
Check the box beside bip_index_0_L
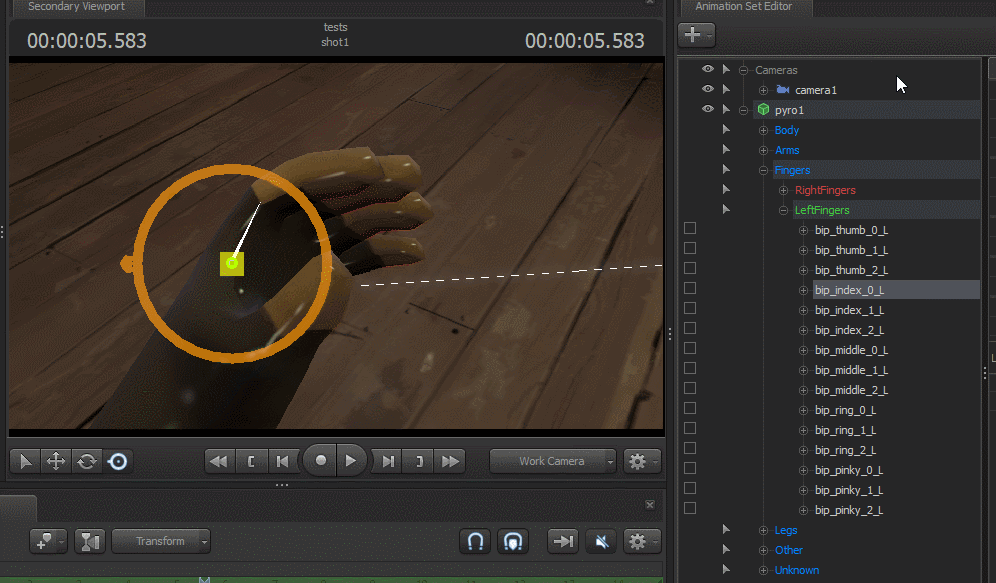(x=690, y=288)
